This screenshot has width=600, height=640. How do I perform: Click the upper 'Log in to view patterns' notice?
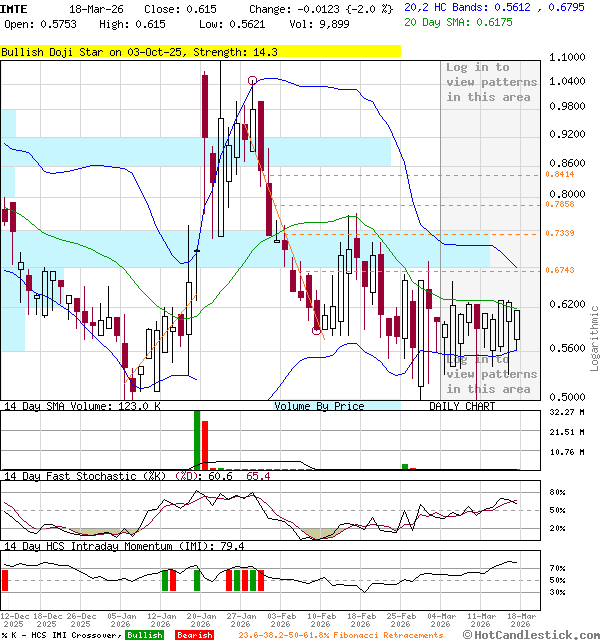[x=491, y=82]
